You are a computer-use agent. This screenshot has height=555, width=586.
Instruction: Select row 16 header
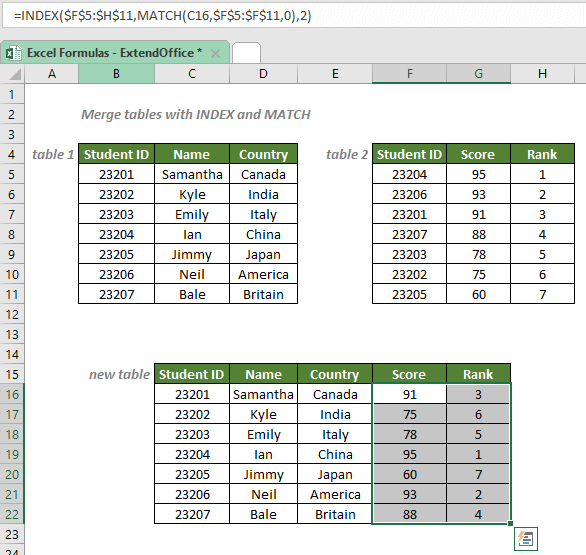[x=12, y=394]
